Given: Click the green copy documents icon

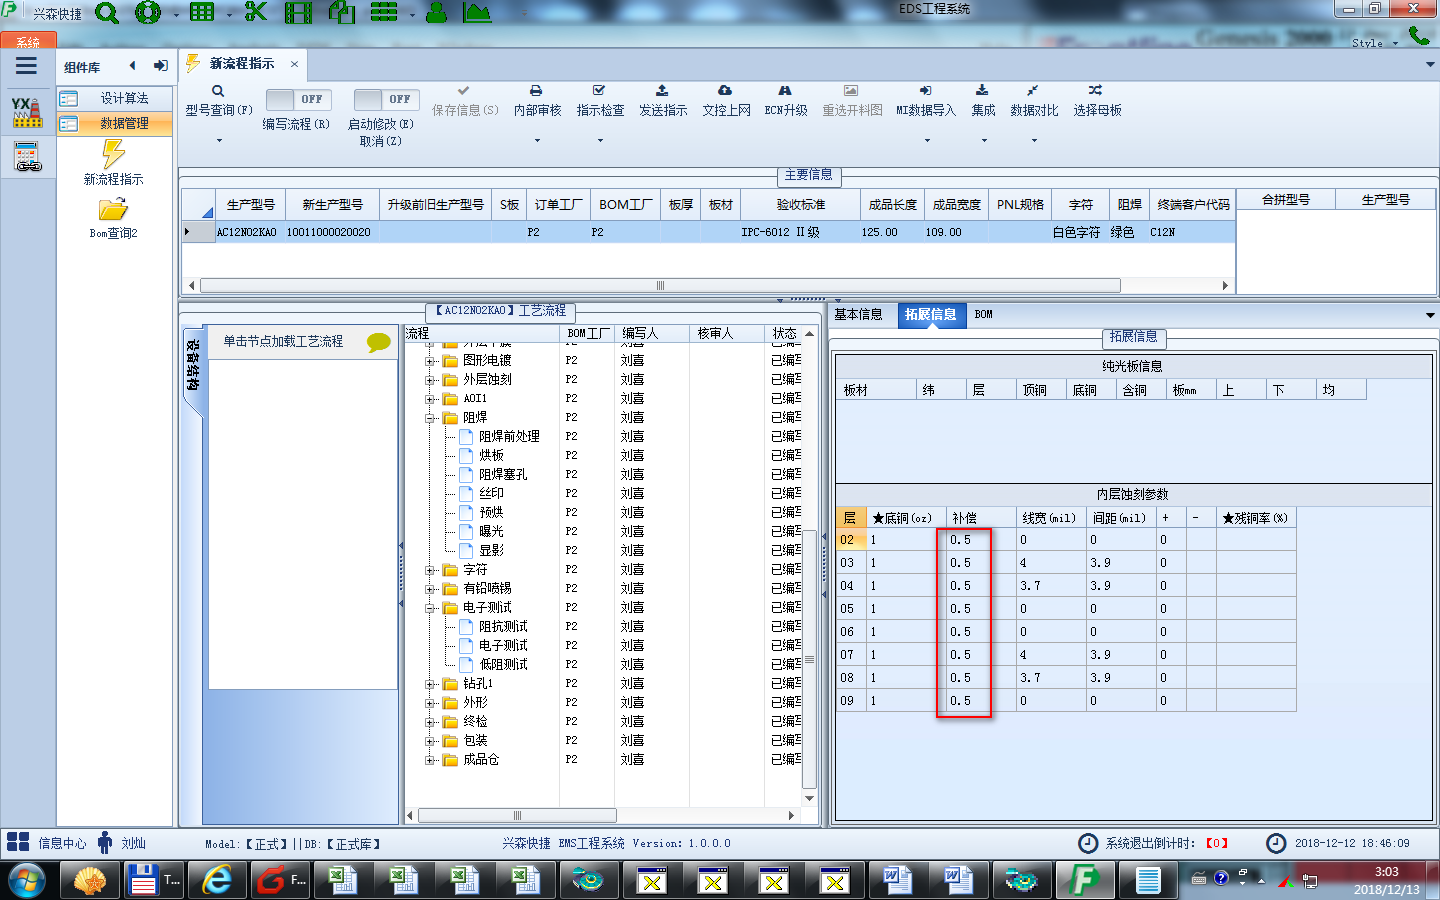Looking at the screenshot, I should click(342, 12).
